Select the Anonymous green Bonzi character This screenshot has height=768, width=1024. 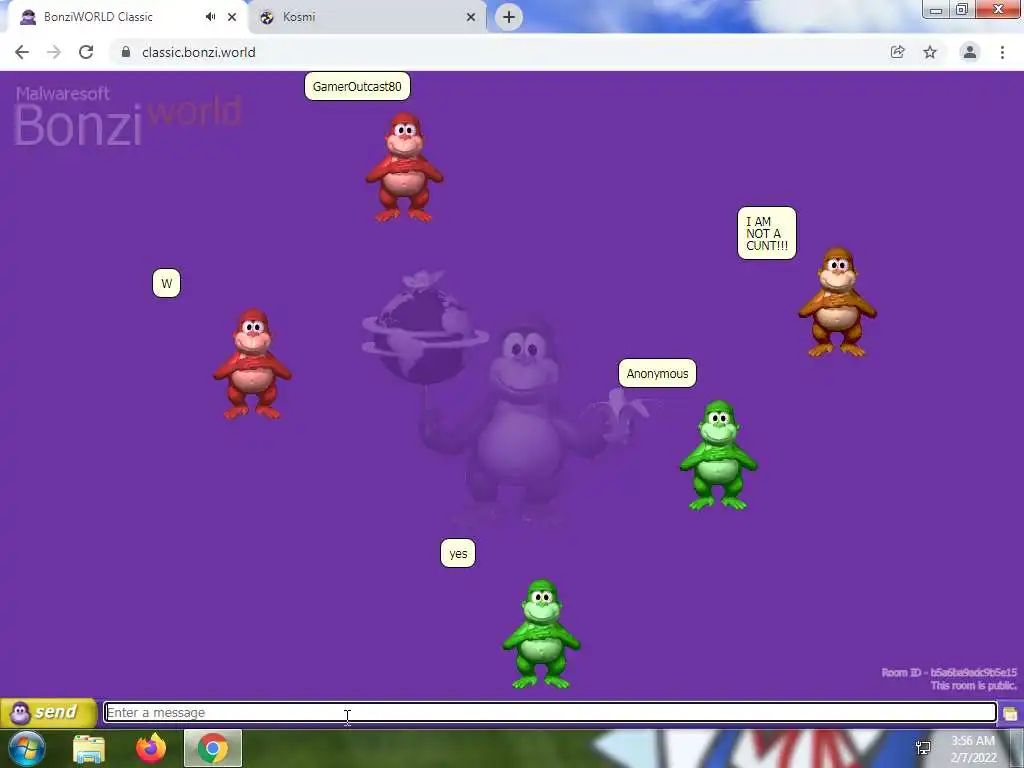click(718, 455)
